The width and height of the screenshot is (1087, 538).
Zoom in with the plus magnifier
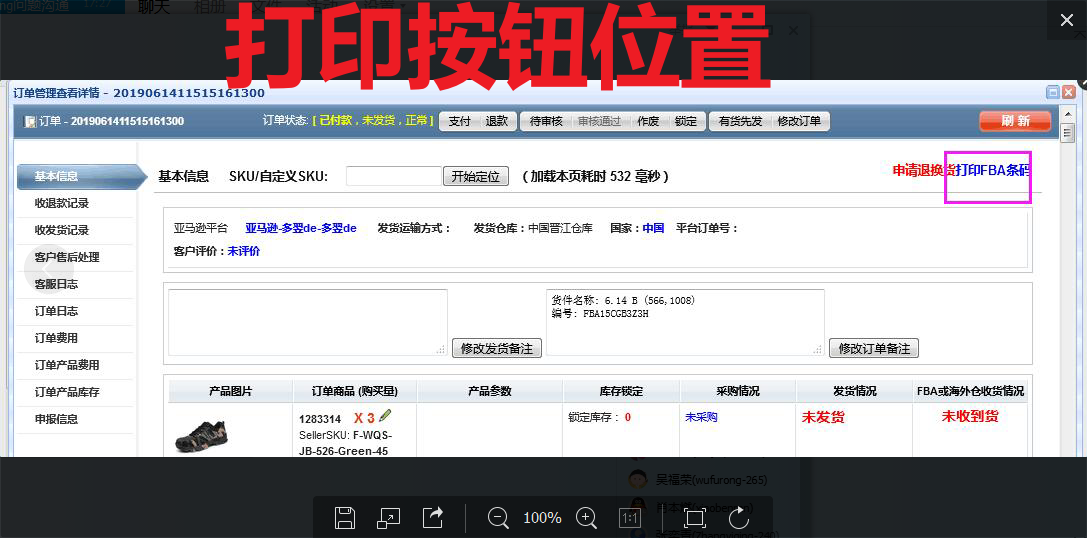587,517
